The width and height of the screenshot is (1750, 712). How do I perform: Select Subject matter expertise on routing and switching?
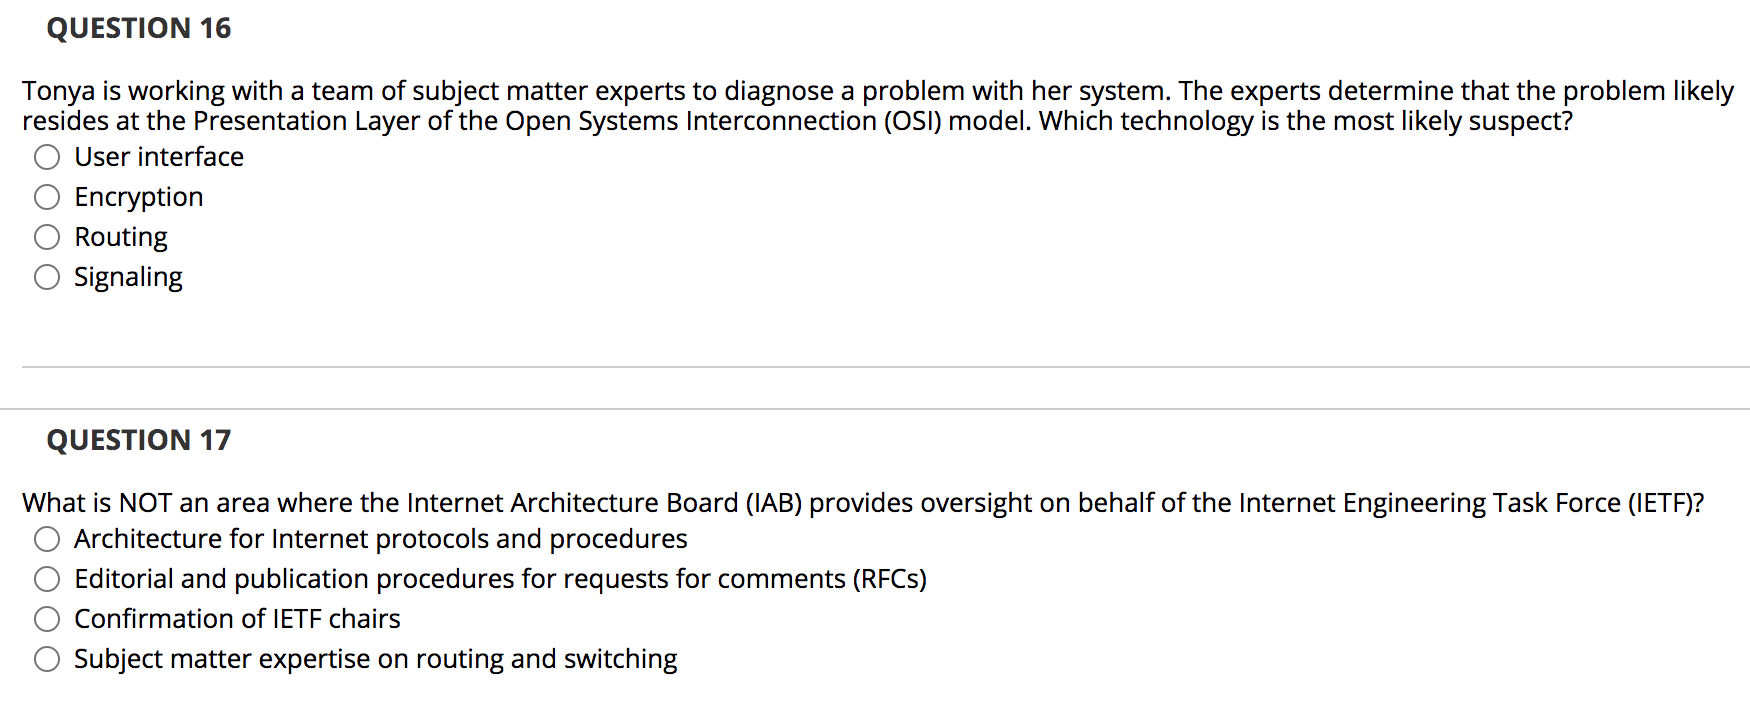point(47,659)
